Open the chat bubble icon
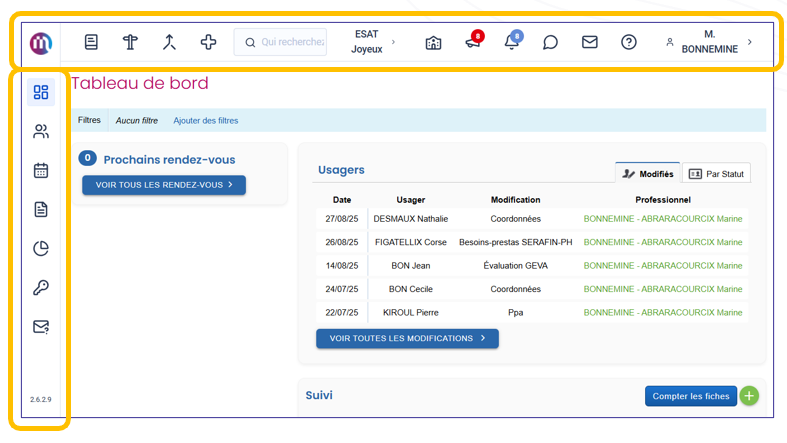787x443 pixels. coord(550,43)
